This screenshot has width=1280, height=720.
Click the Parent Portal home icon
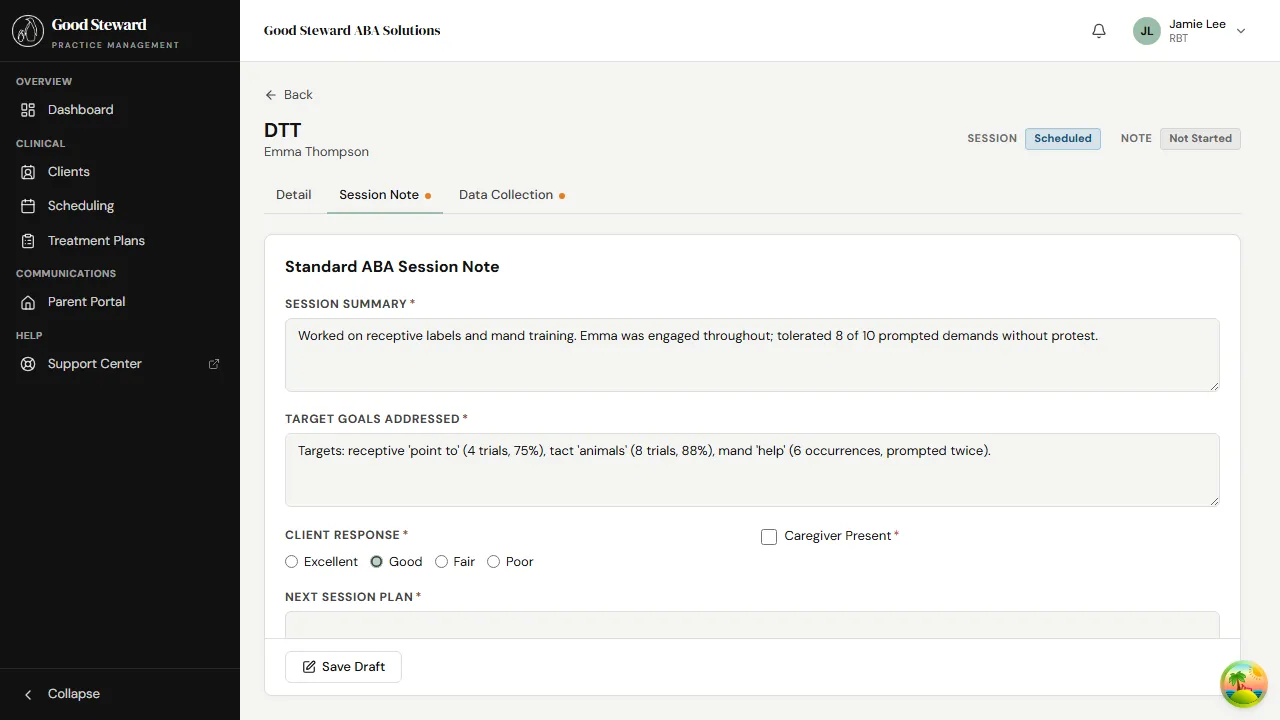click(28, 302)
